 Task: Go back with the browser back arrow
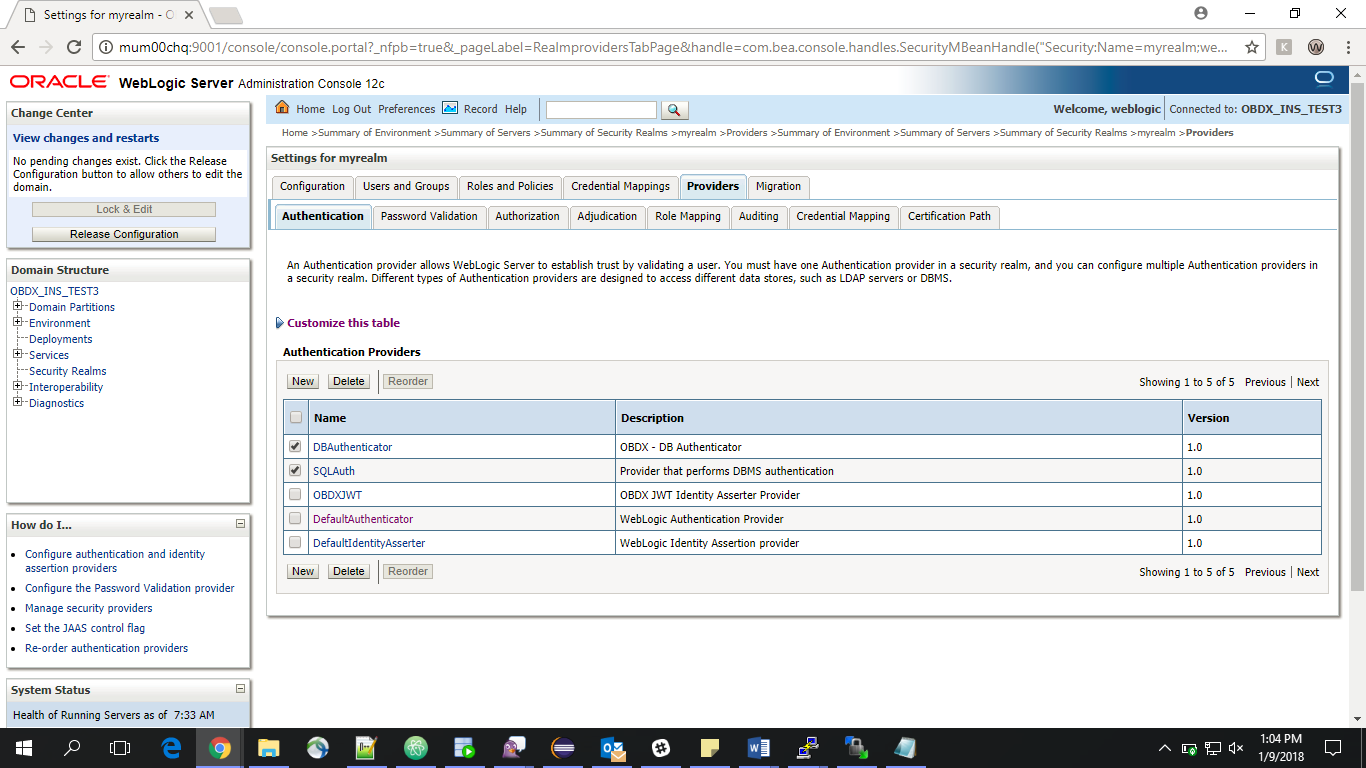(17, 47)
